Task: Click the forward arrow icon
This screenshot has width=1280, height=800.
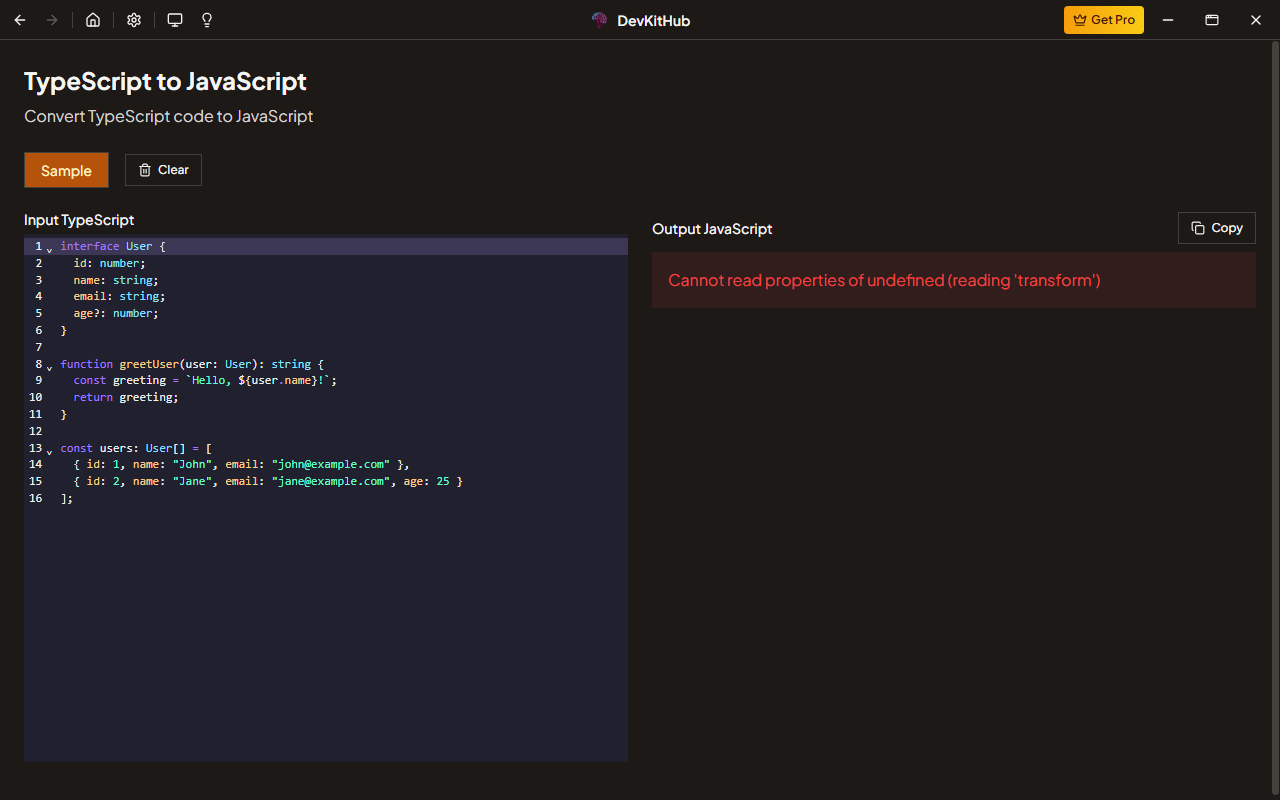Action: point(52,20)
